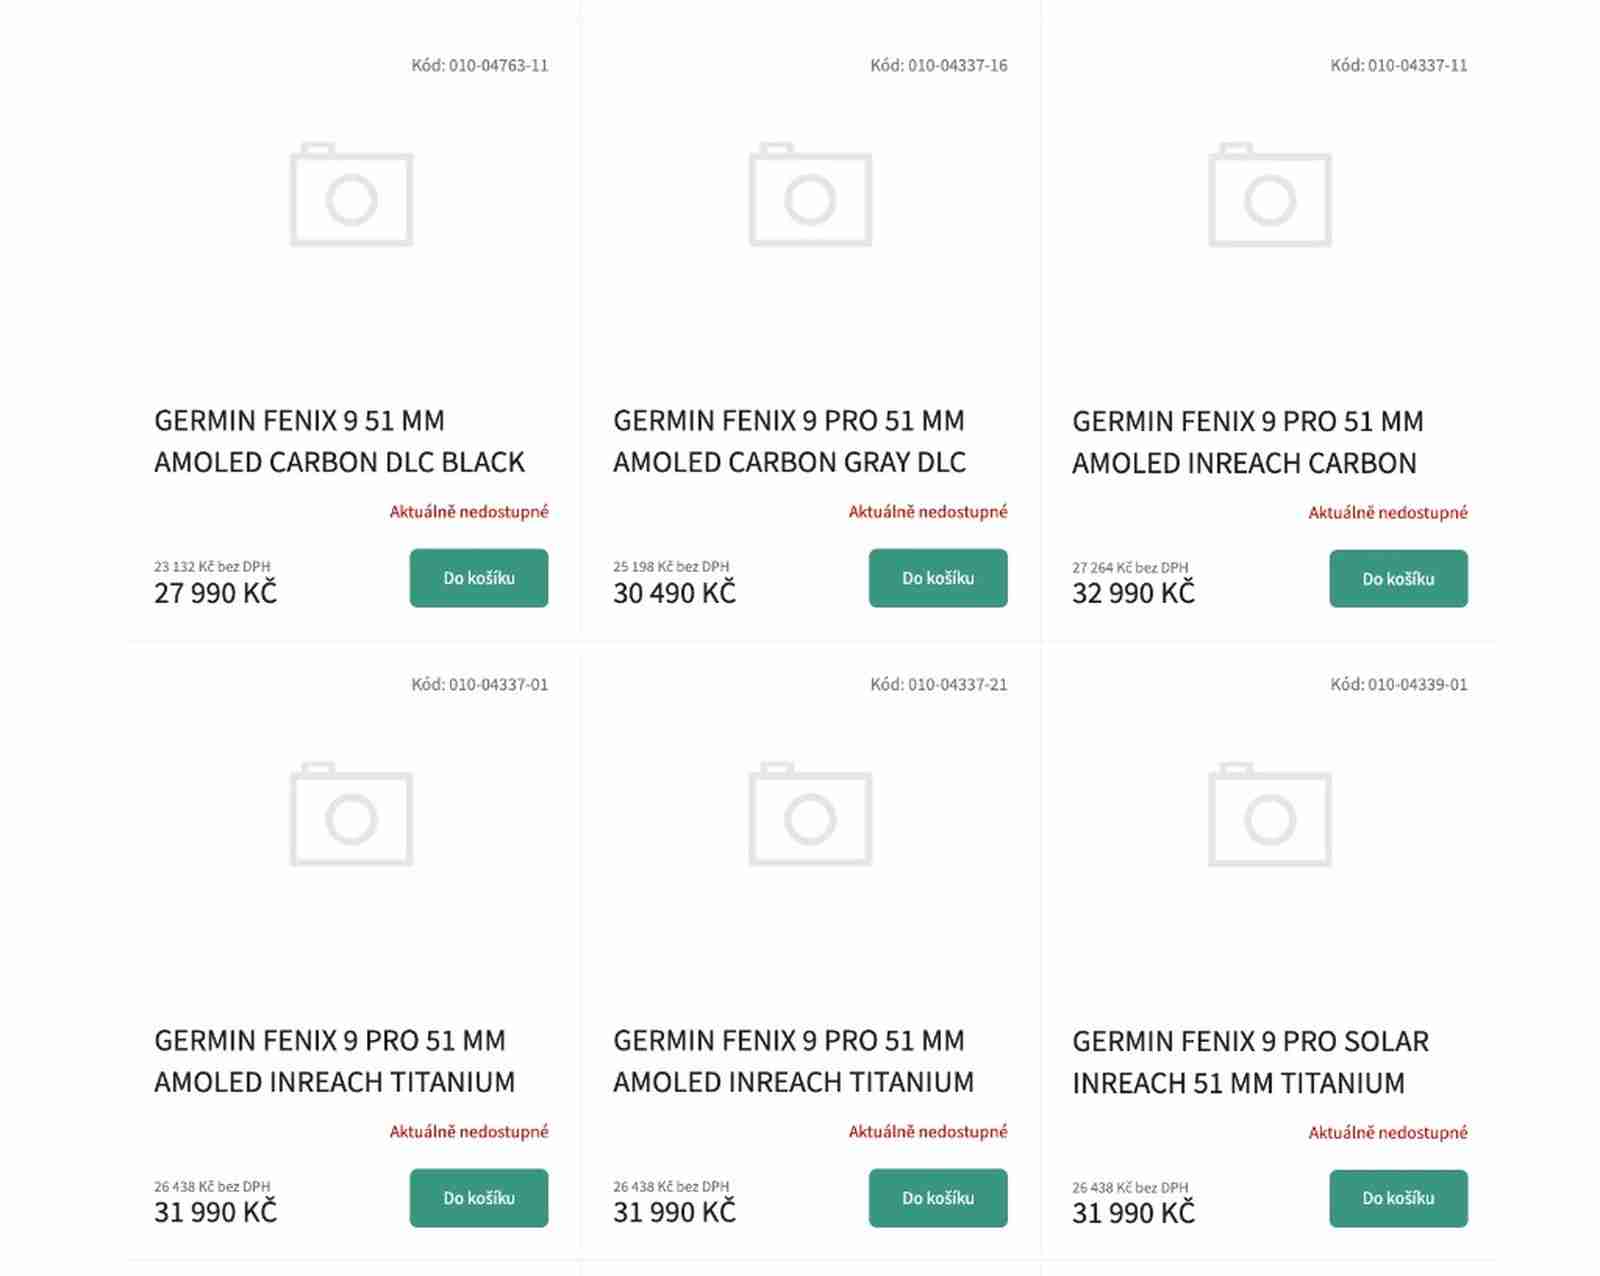The height and width of the screenshot is (1276, 1600).
Task: Open Germin Fenix 9 51 MM Amoled Carbon DLC Black title
Action: (339, 441)
